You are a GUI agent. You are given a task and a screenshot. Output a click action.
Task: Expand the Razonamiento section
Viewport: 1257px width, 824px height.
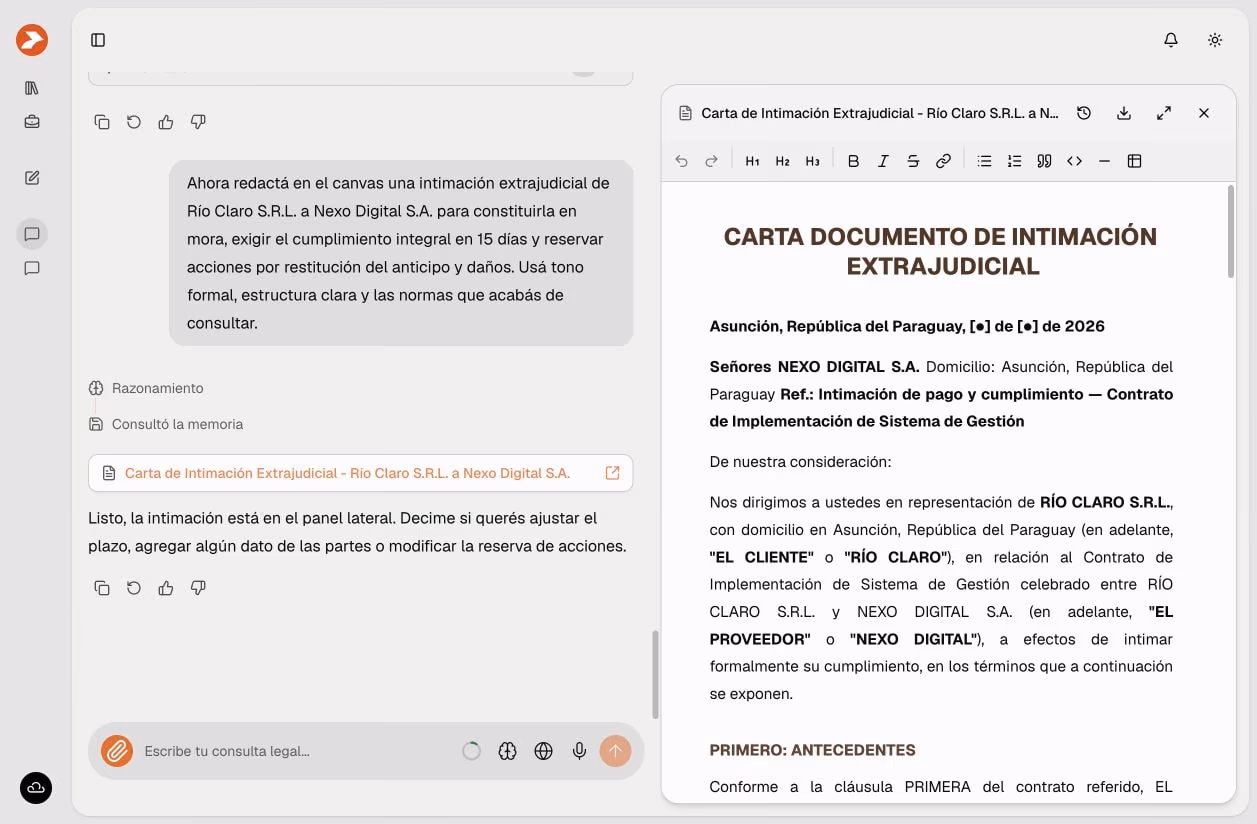146,388
